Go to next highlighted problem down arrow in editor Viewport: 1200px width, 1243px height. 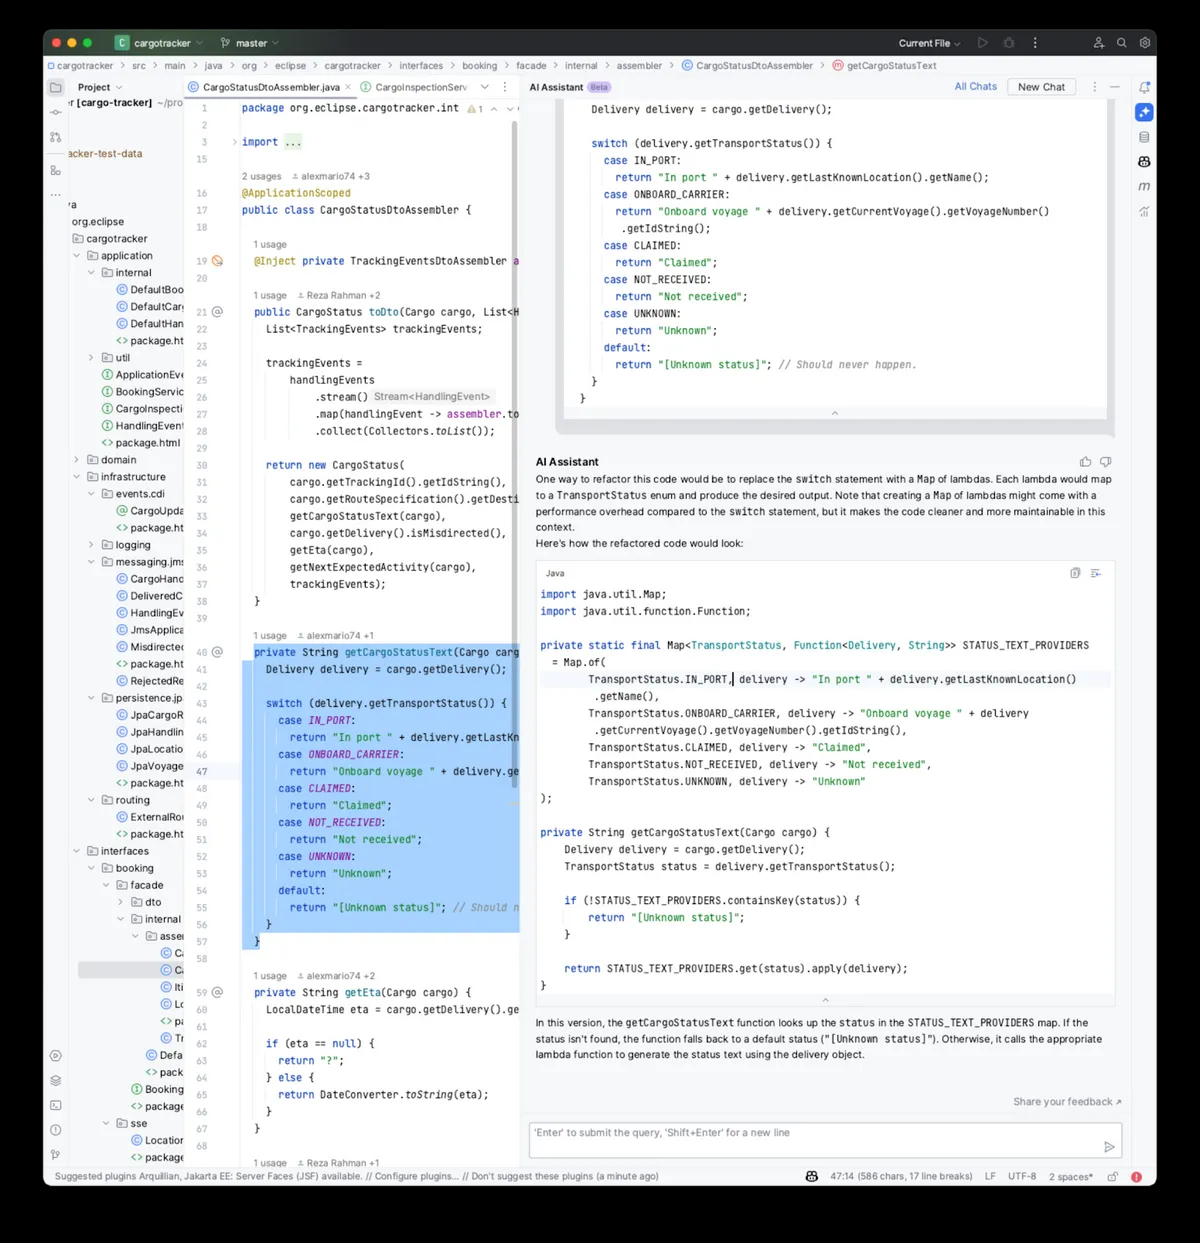click(510, 108)
